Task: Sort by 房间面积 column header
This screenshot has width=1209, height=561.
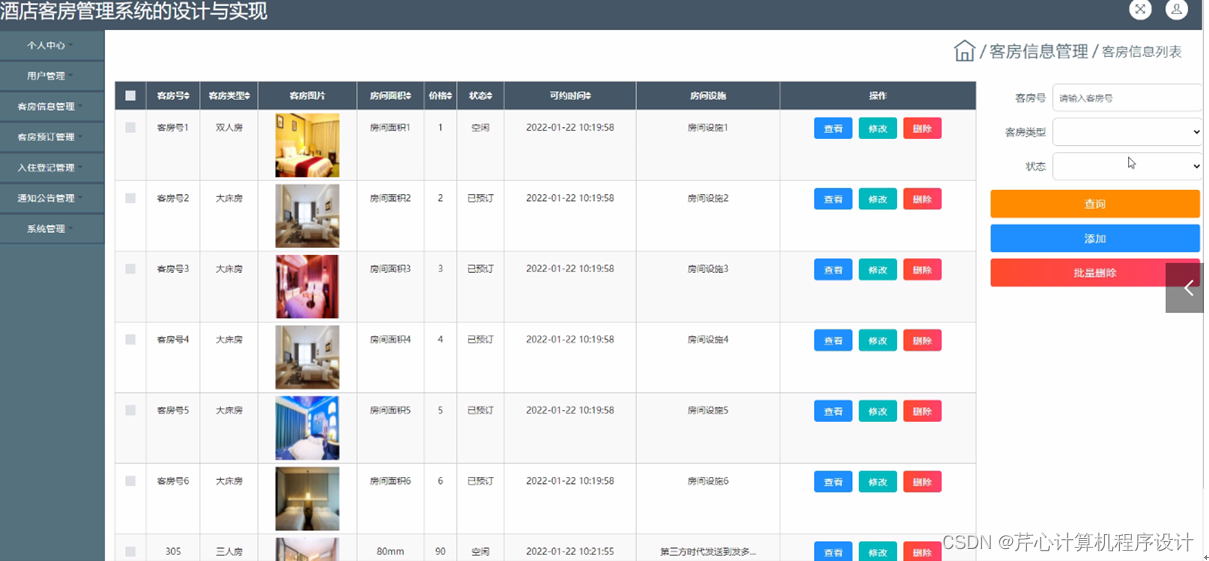Action: 390,96
